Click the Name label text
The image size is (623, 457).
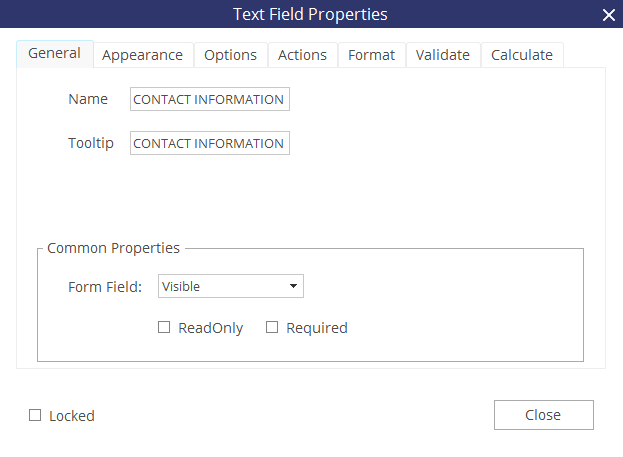point(88,99)
